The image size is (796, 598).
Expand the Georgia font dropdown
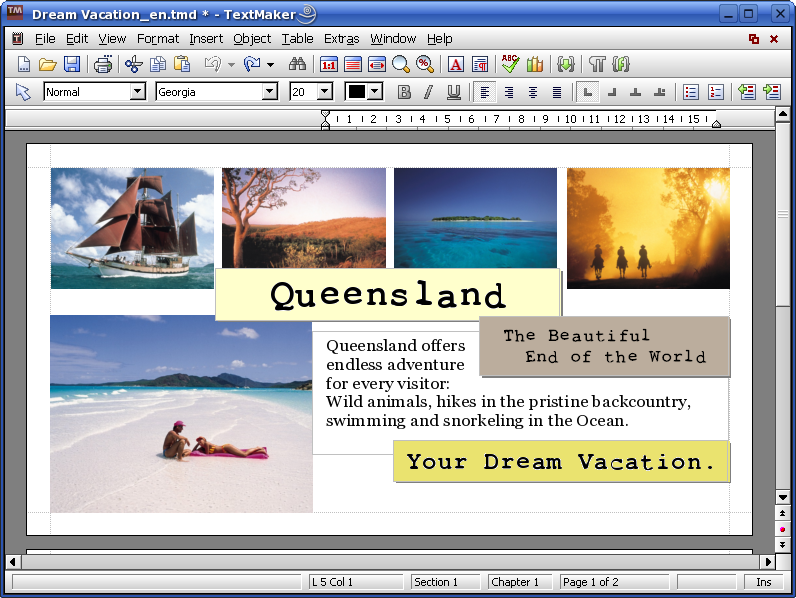(x=270, y=92)
